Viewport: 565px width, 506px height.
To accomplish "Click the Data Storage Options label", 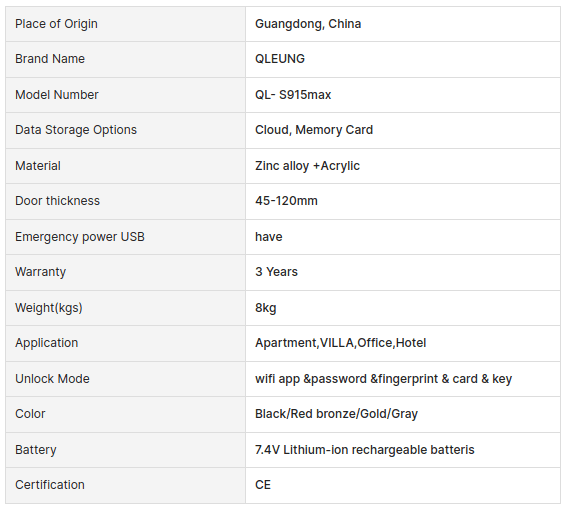I will coord(76,130).
